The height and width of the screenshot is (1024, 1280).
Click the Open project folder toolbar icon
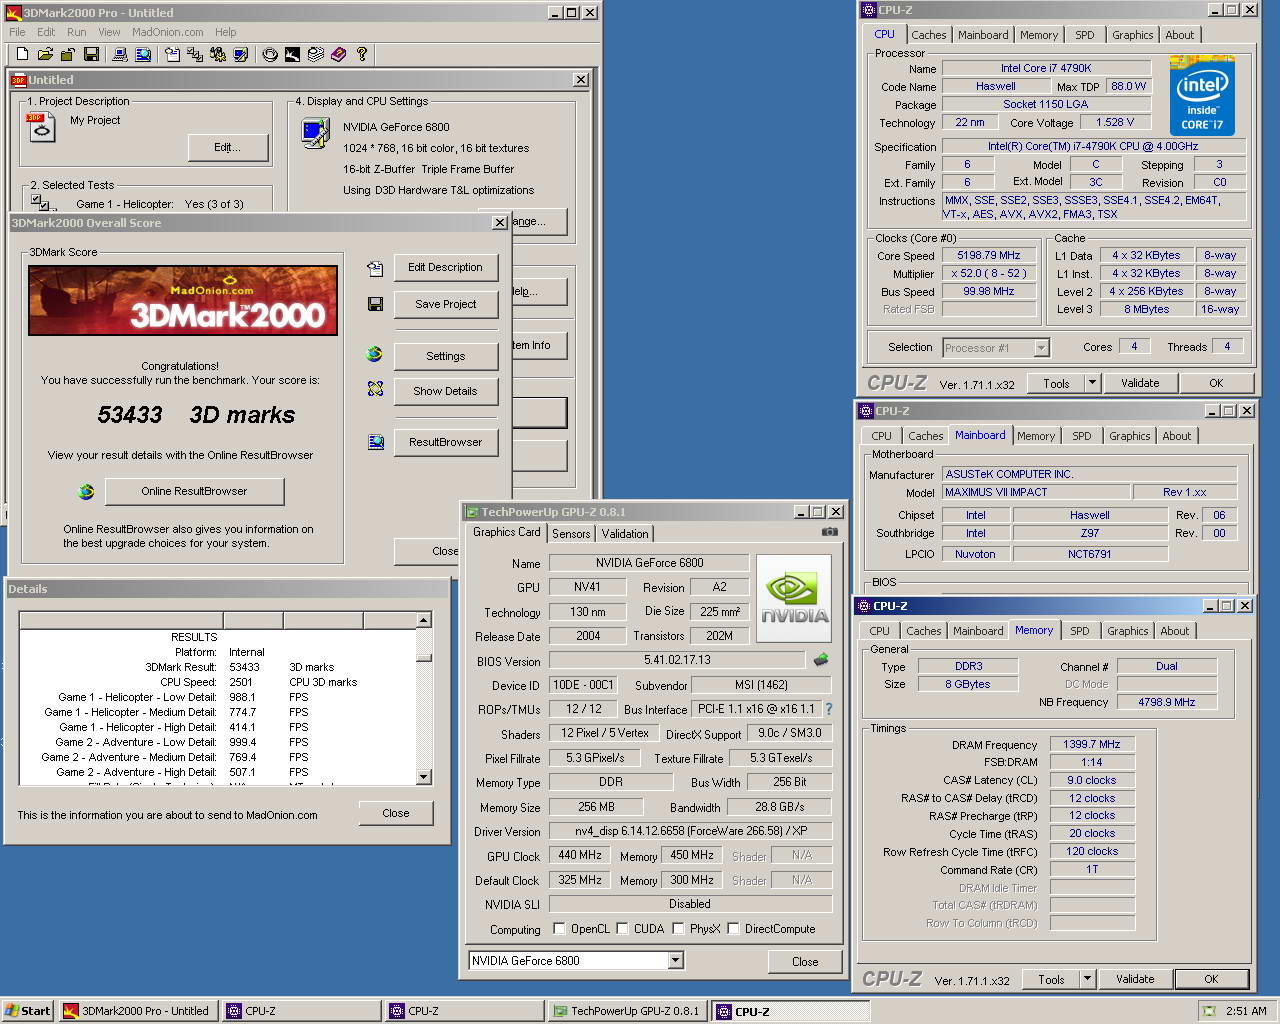coord(45,54)
